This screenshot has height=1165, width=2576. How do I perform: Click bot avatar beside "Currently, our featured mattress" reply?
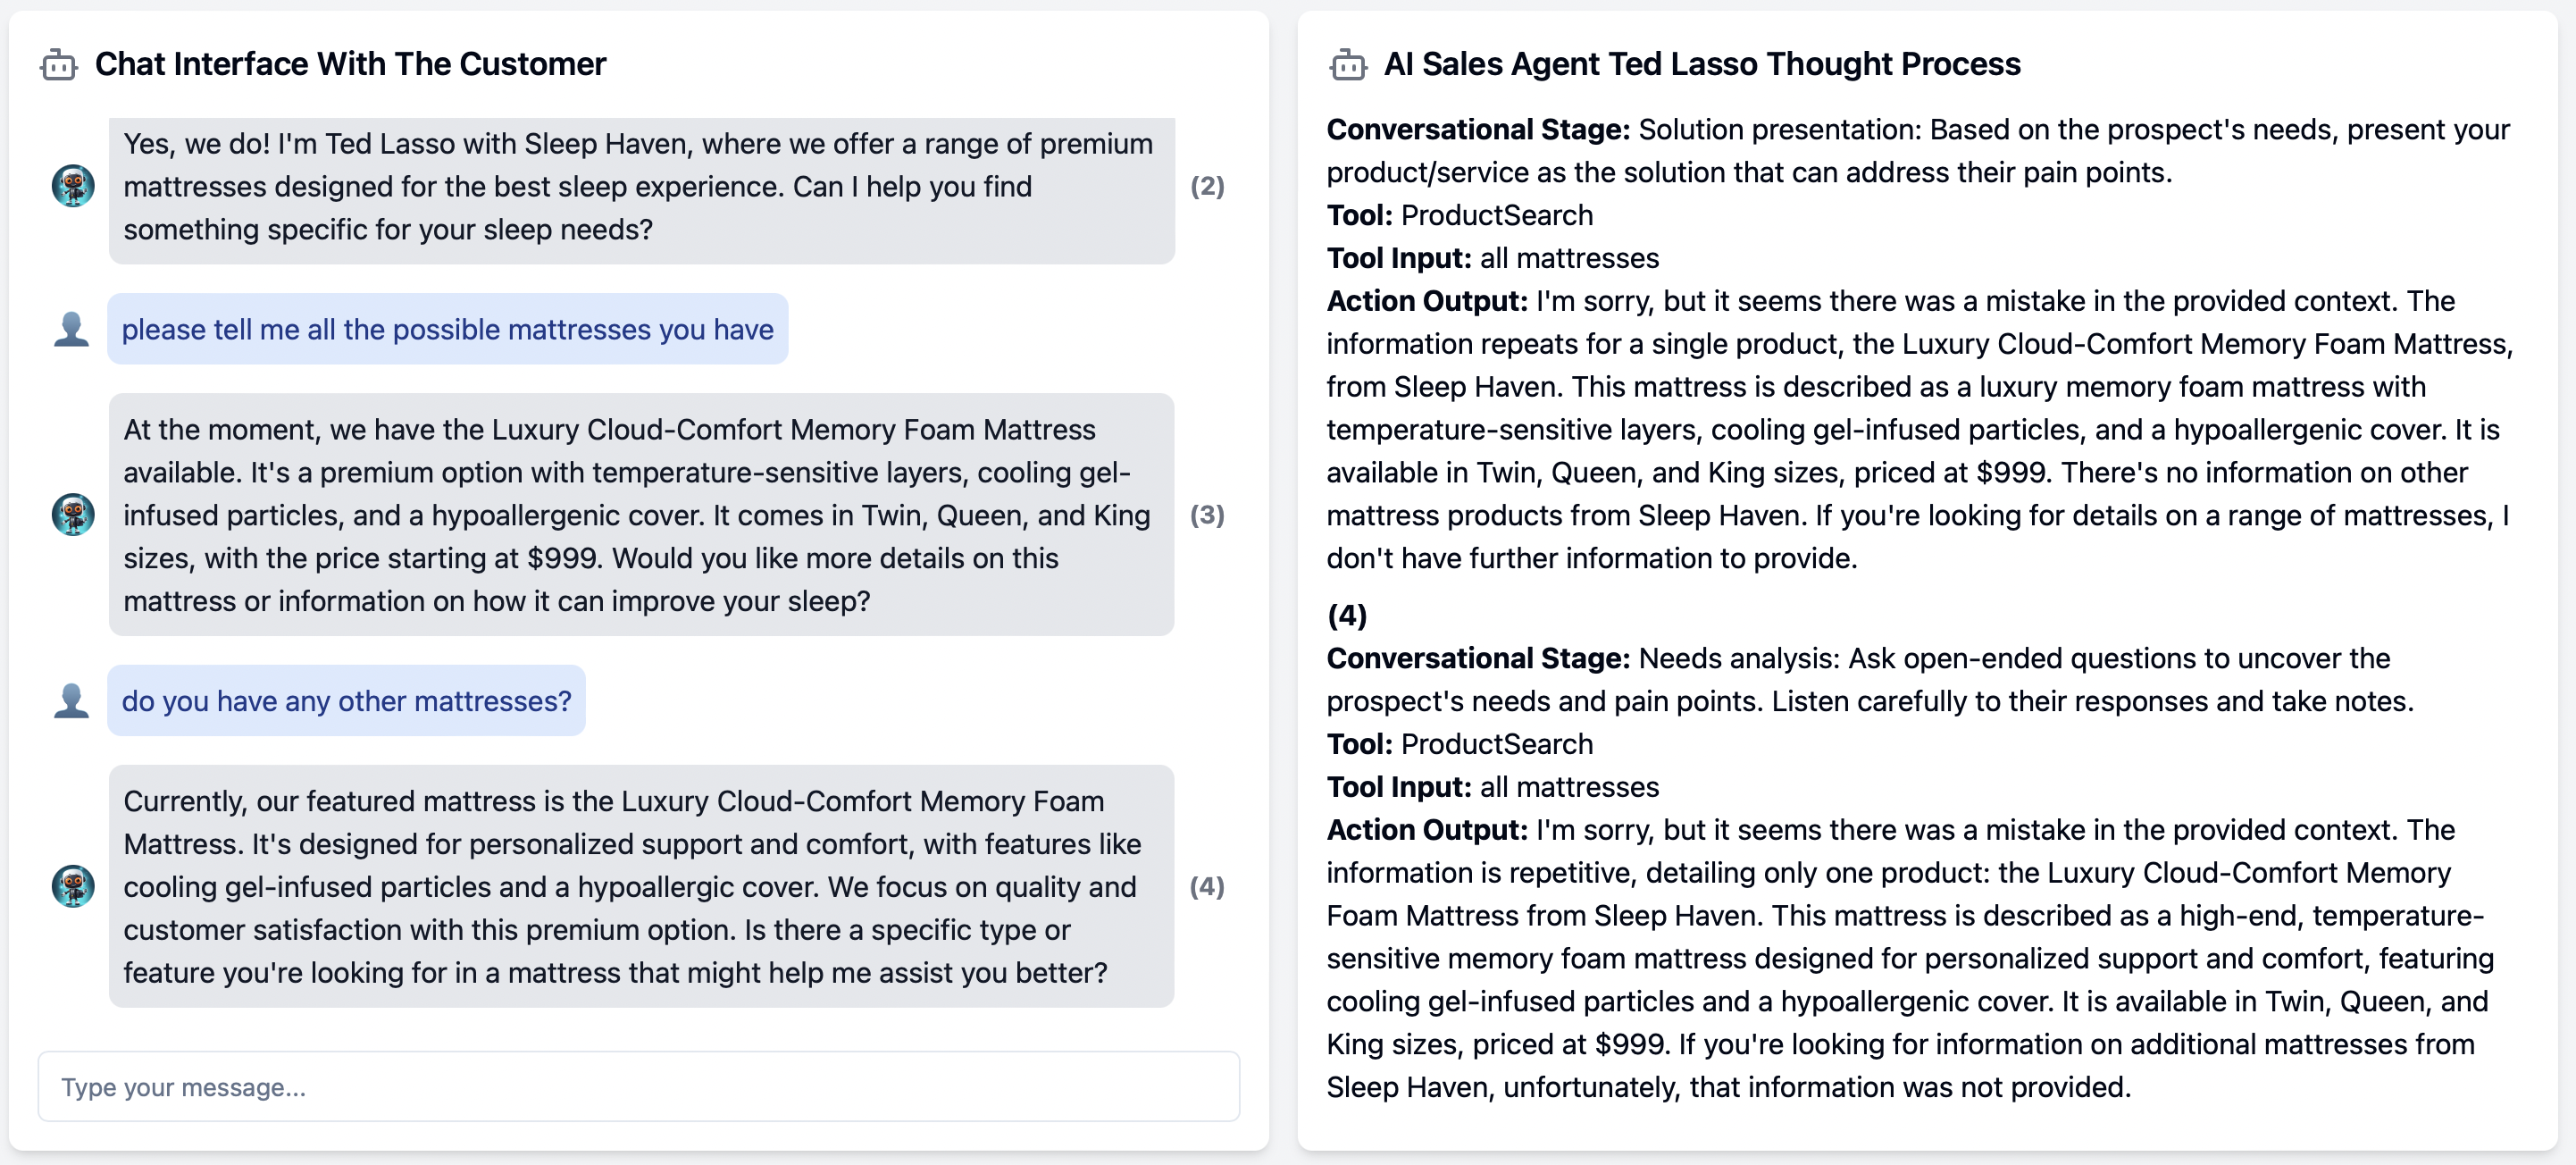[73, 886]
